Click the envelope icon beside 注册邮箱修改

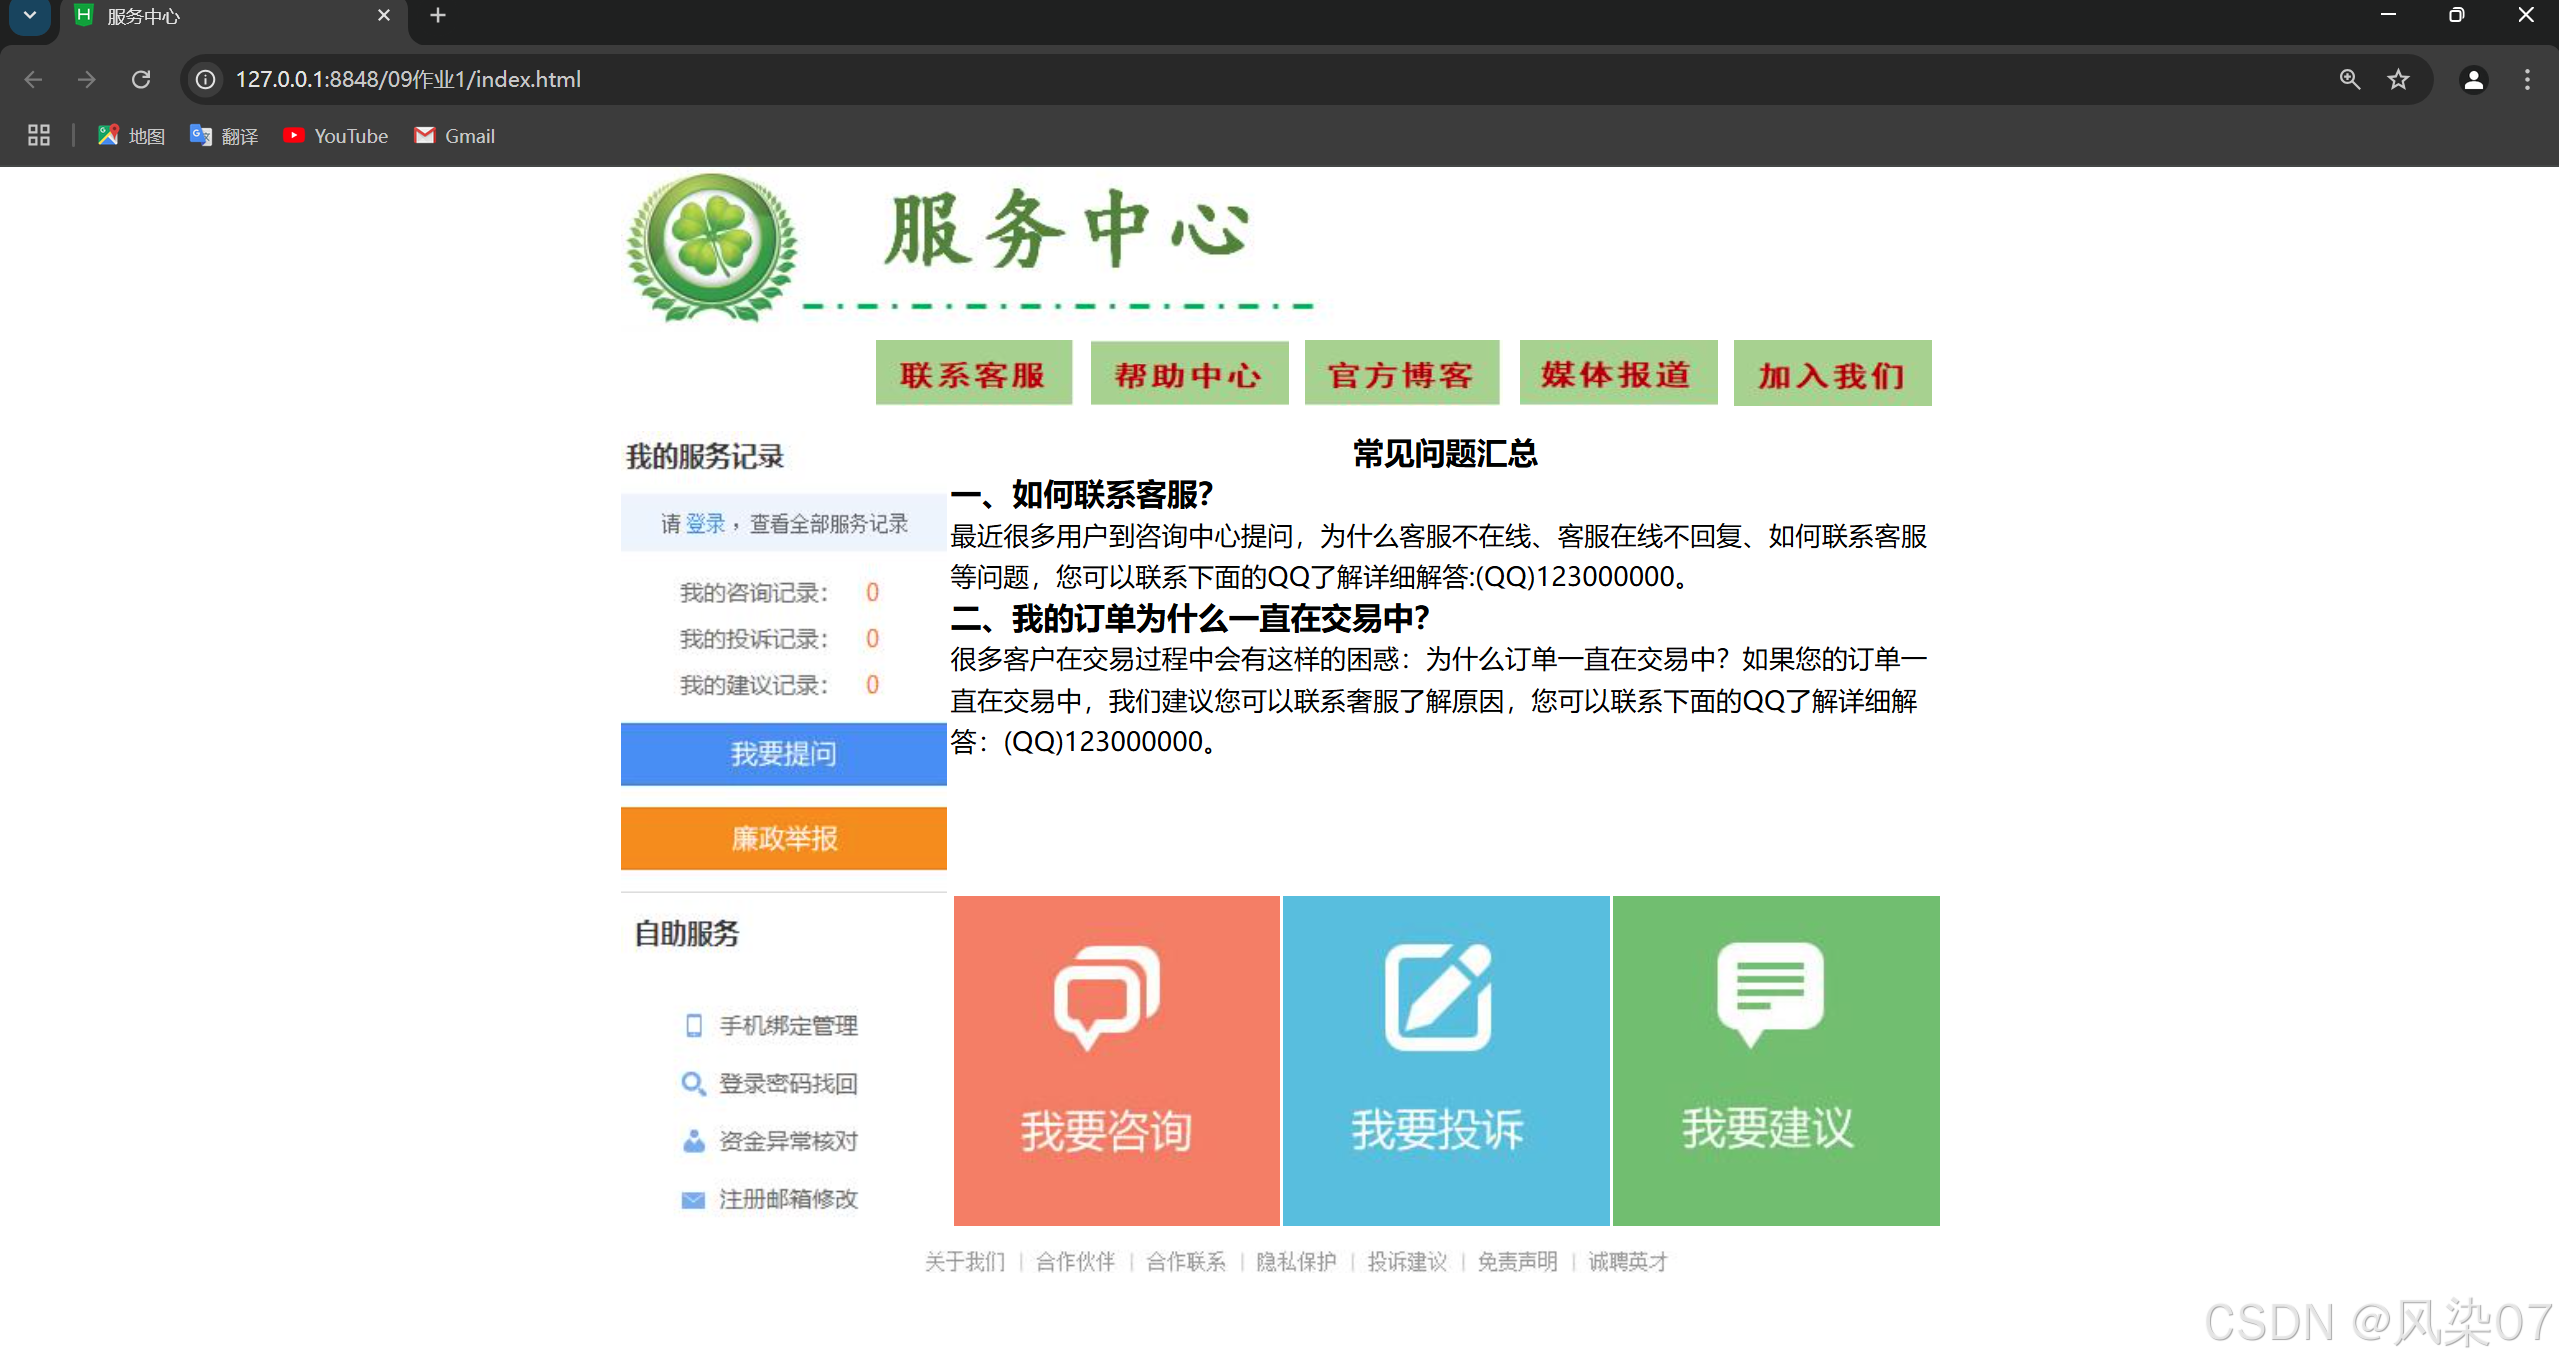693,1199
